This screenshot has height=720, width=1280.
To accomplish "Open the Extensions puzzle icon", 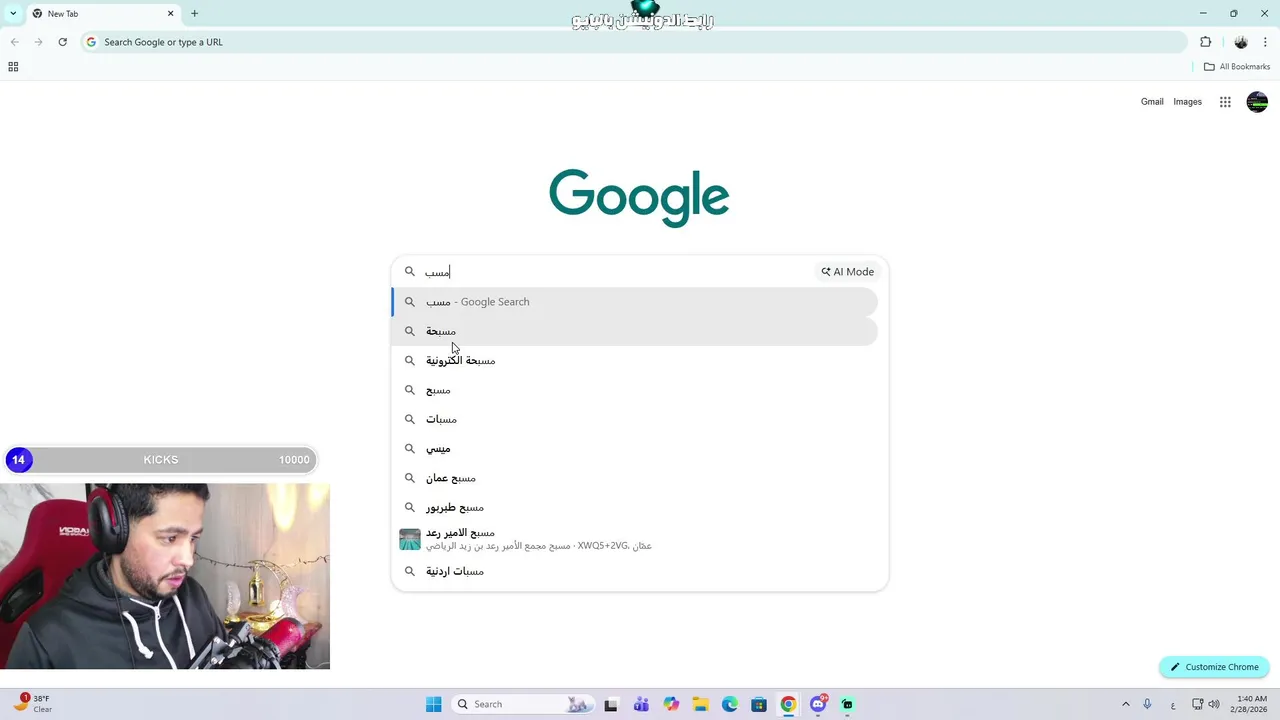I will tap(1205, 42).
